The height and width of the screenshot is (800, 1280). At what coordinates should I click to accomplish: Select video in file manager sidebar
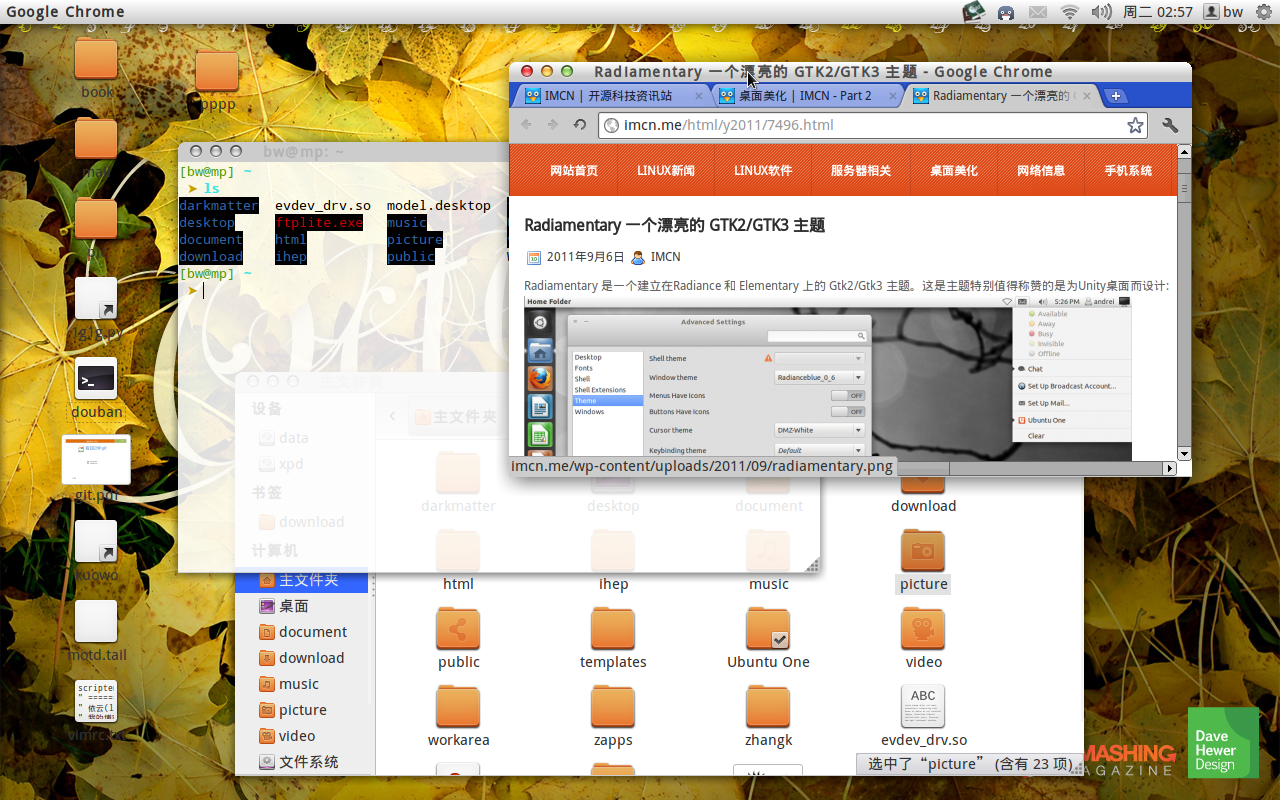301,736
